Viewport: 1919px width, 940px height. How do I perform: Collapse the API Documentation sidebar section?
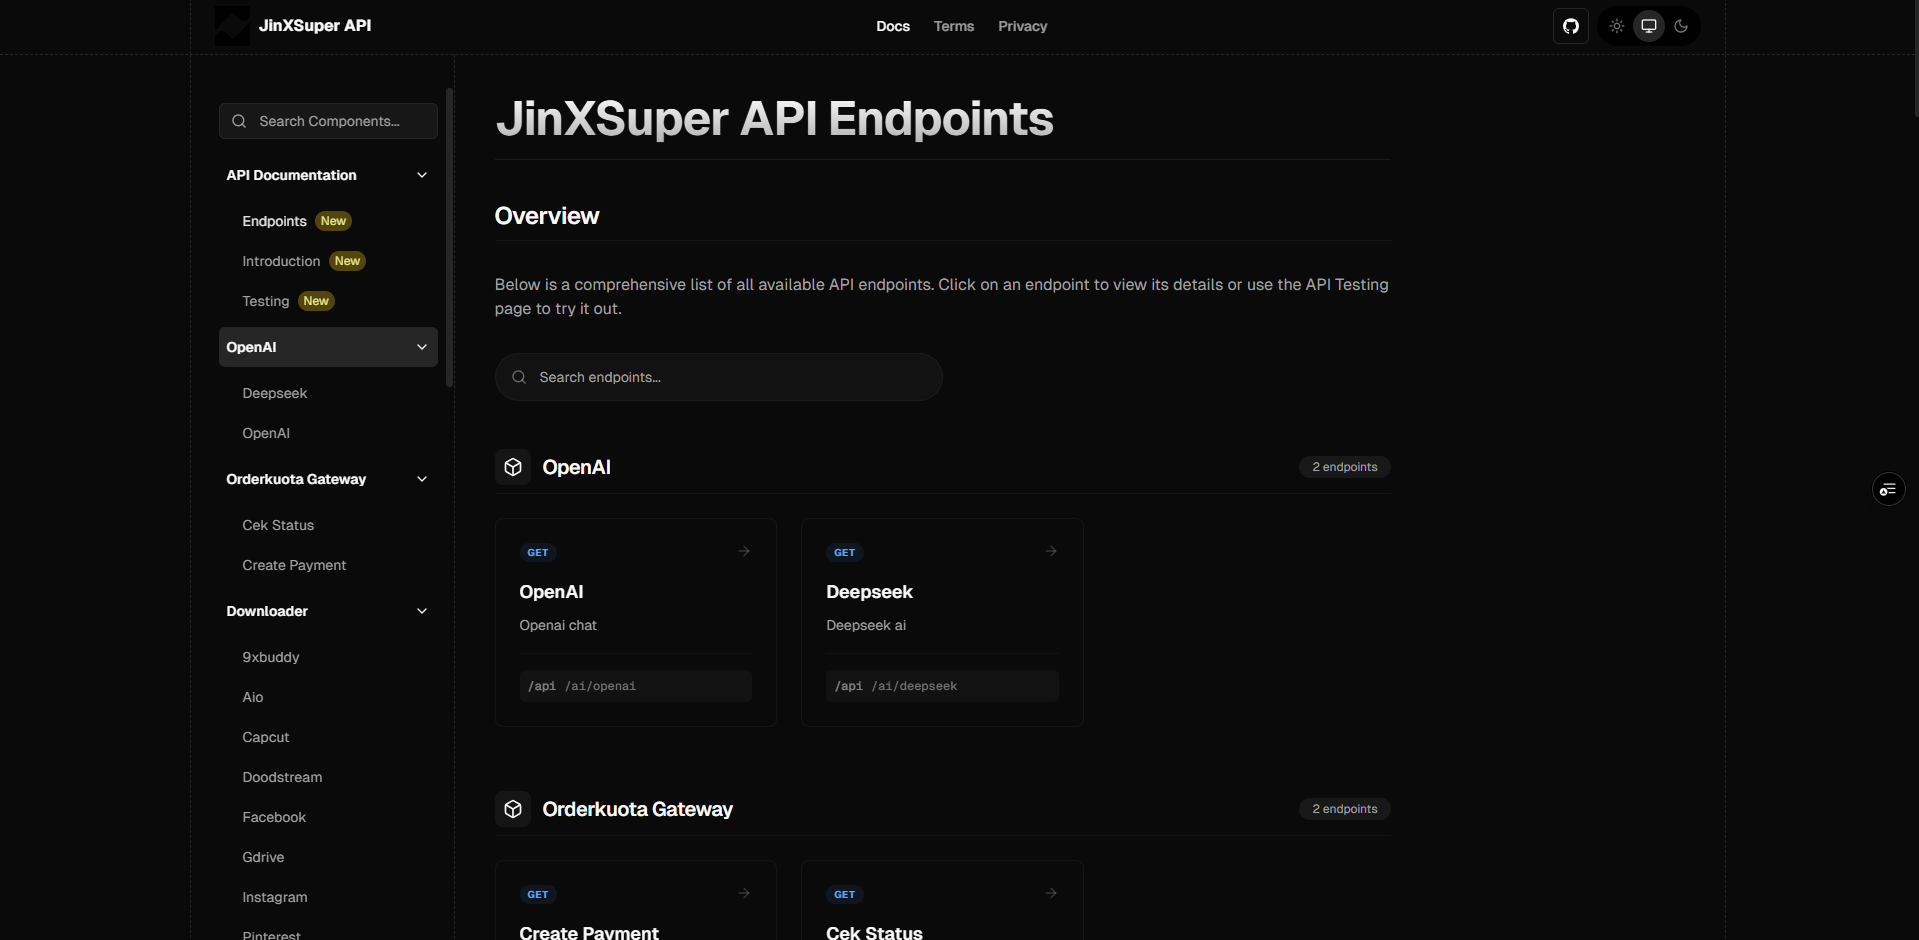(421, 175)
